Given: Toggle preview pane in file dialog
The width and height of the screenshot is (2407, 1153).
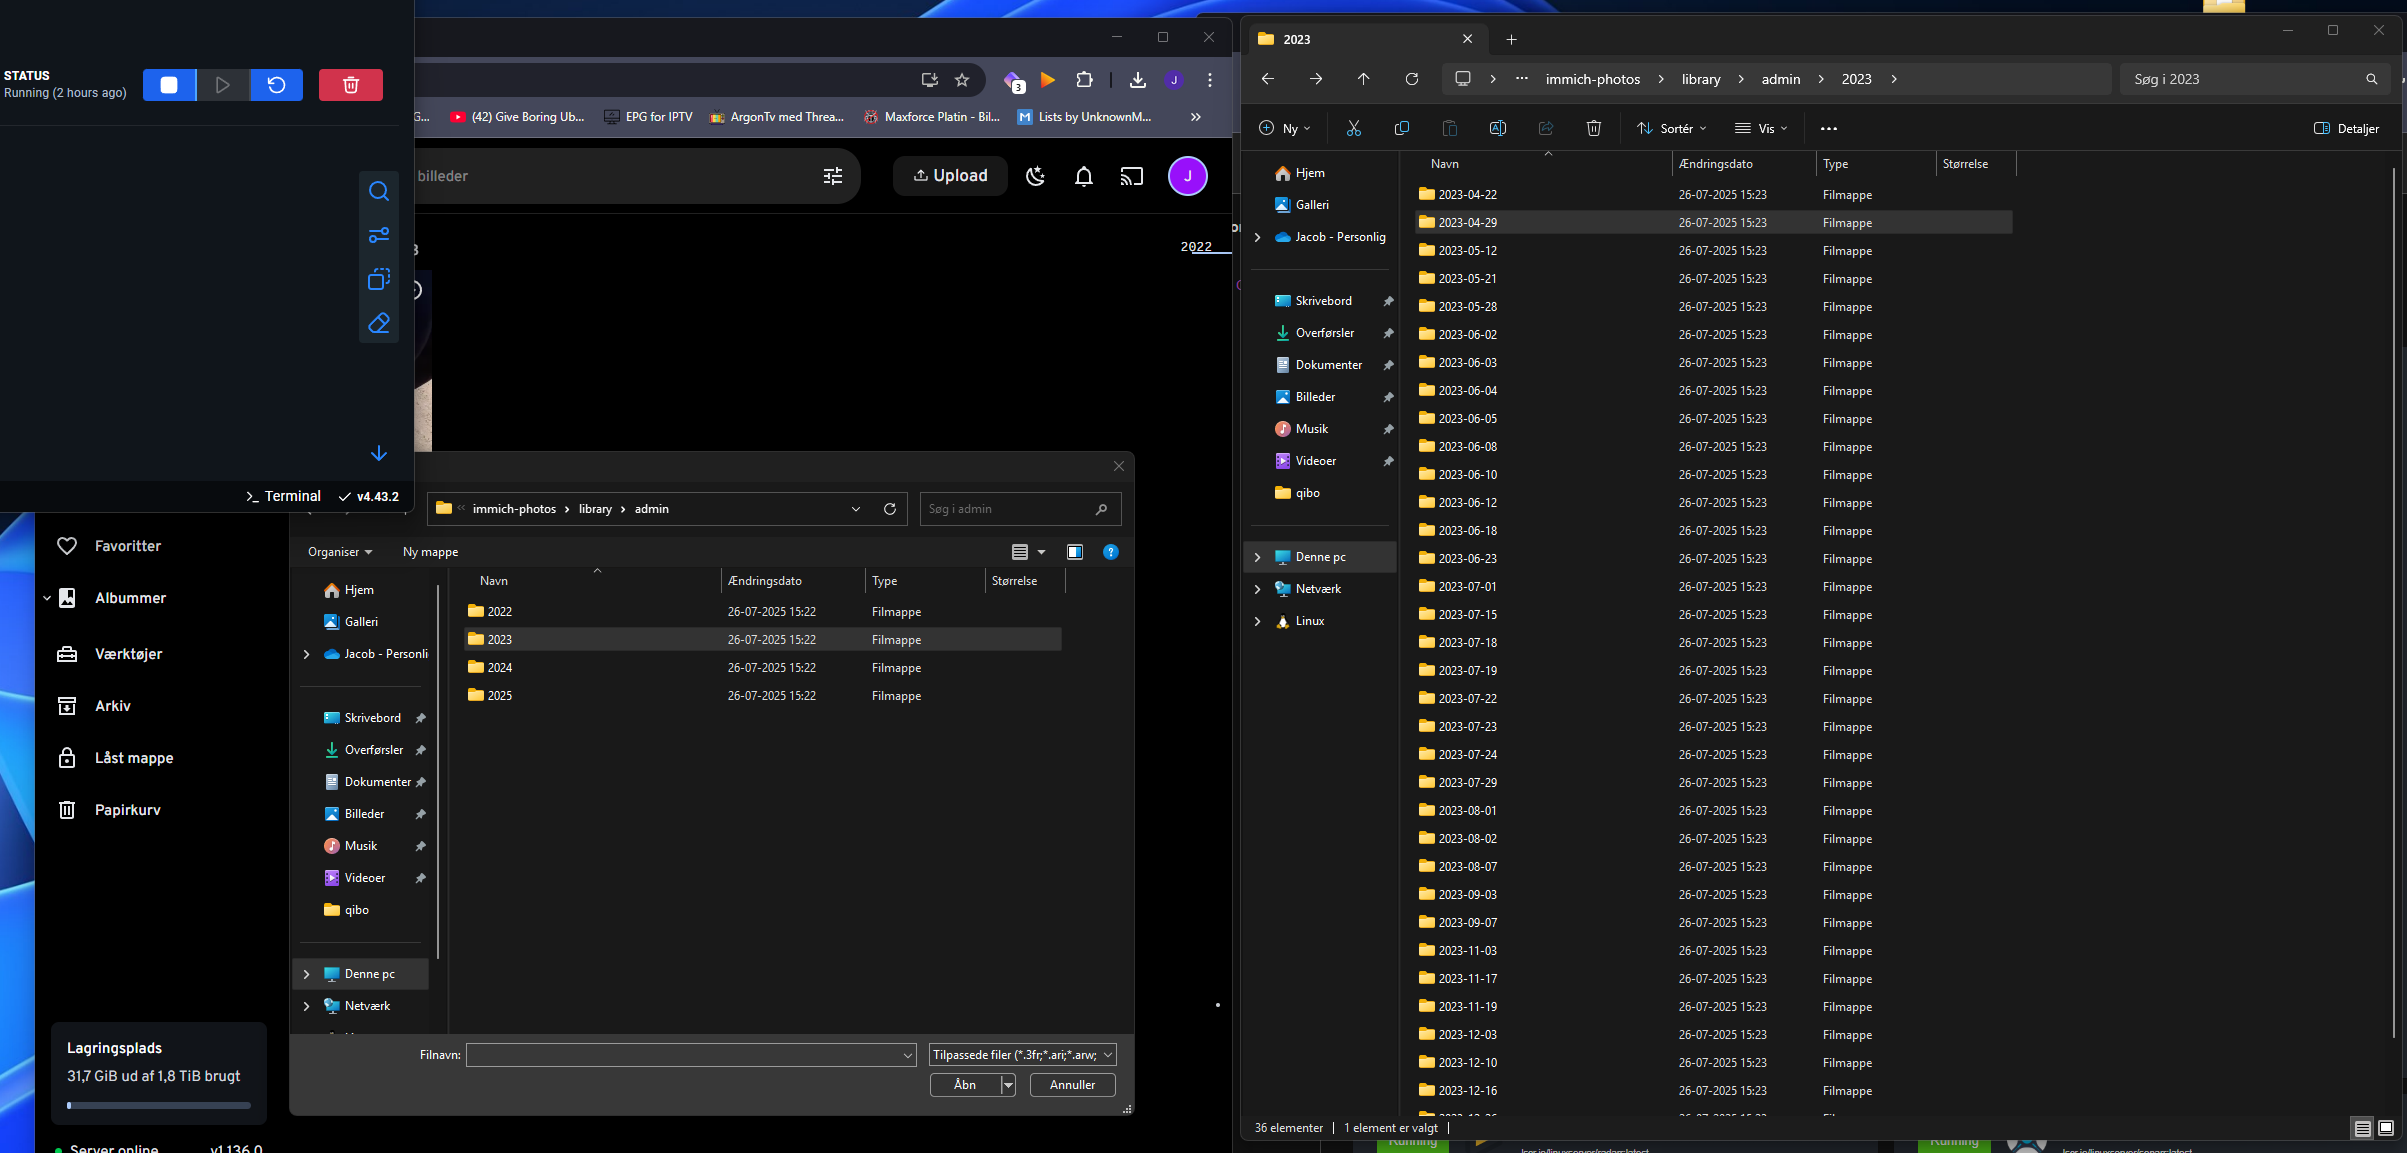Looking at the screenshot, I should click(1075, 552).
